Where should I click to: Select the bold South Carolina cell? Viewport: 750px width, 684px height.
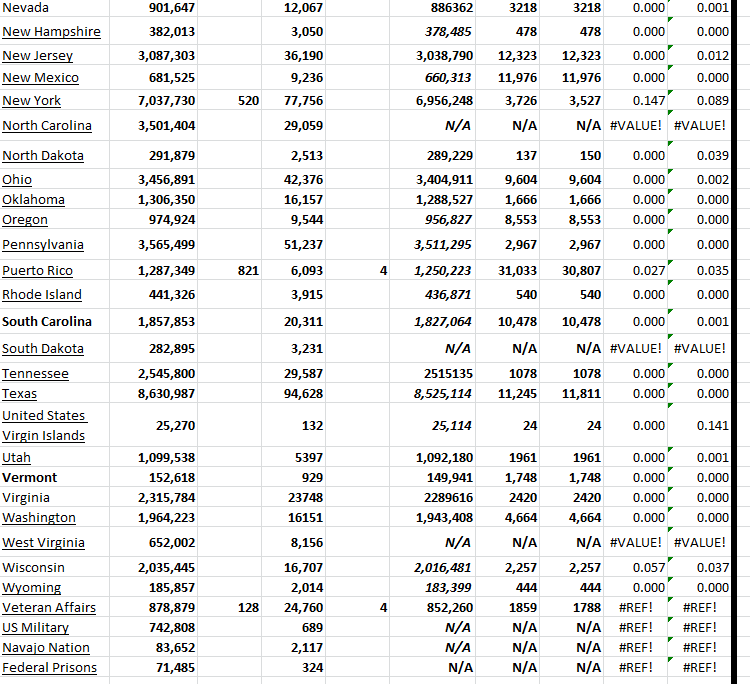[x=47, y=322]
